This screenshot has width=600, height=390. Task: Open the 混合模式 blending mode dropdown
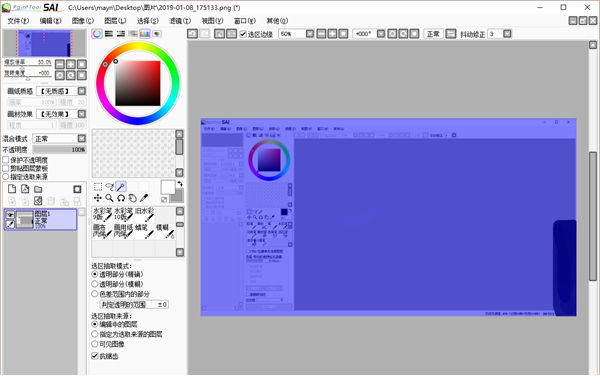pos(82,138)
